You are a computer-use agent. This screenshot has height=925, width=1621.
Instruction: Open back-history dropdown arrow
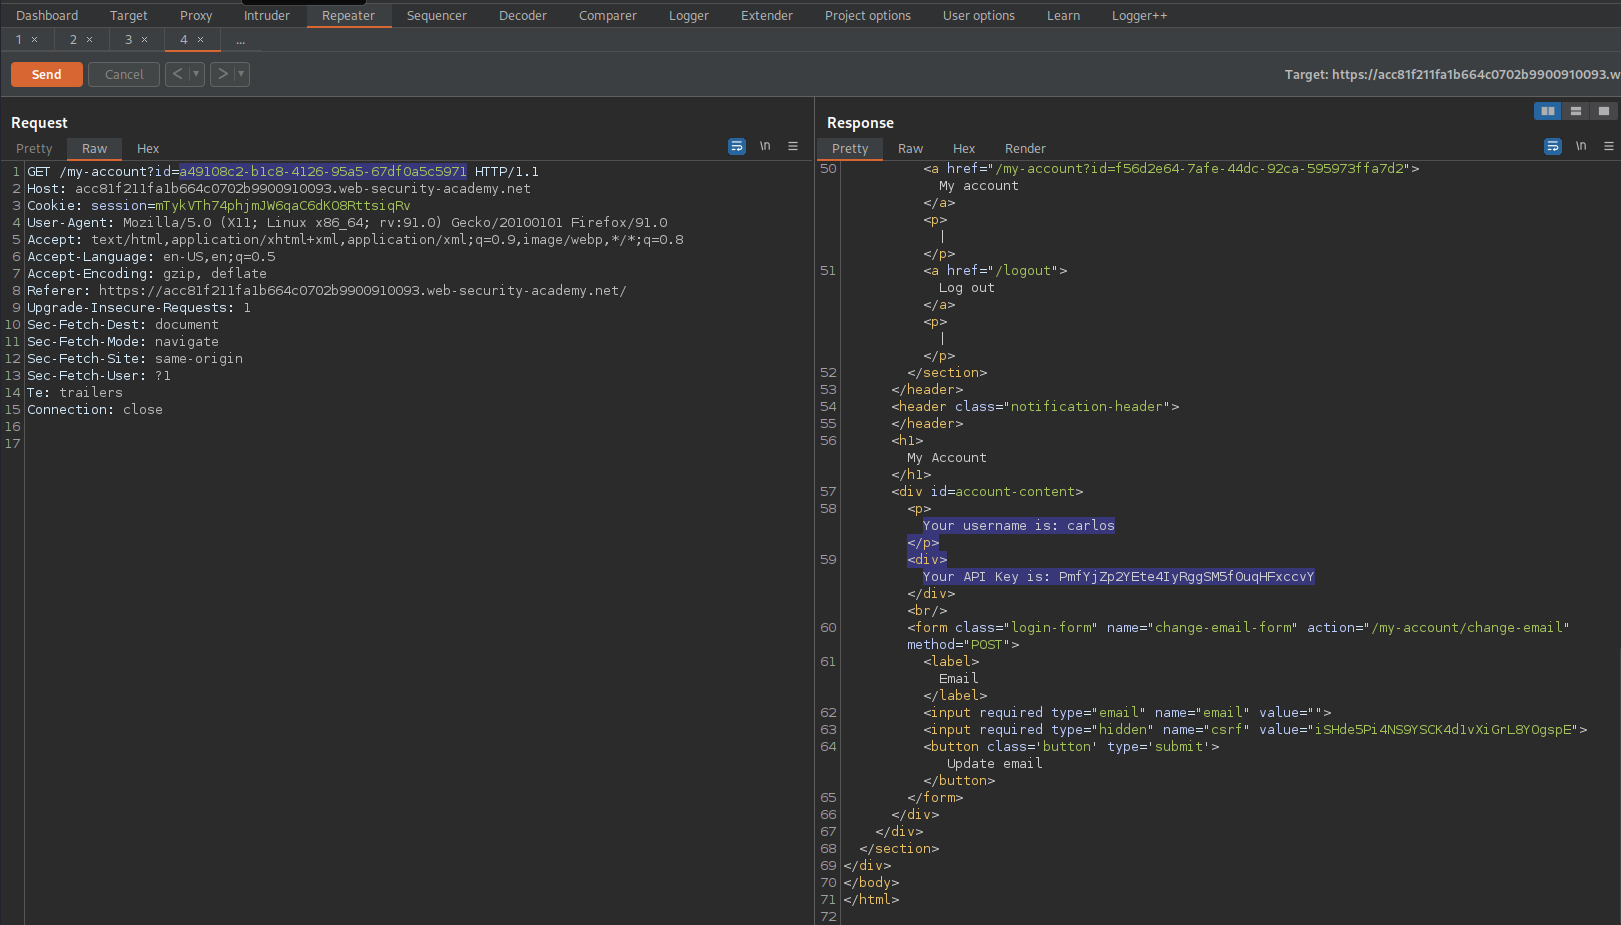[x=196, y=74]
